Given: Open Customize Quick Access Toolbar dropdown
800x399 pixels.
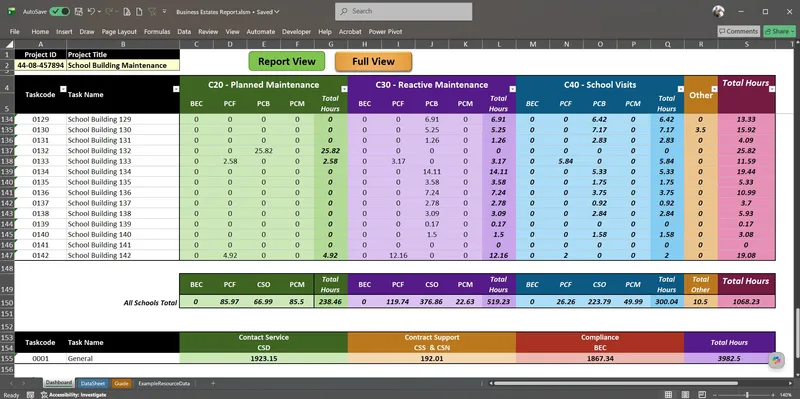Looking at the screenshot, I should pos(164,11).
